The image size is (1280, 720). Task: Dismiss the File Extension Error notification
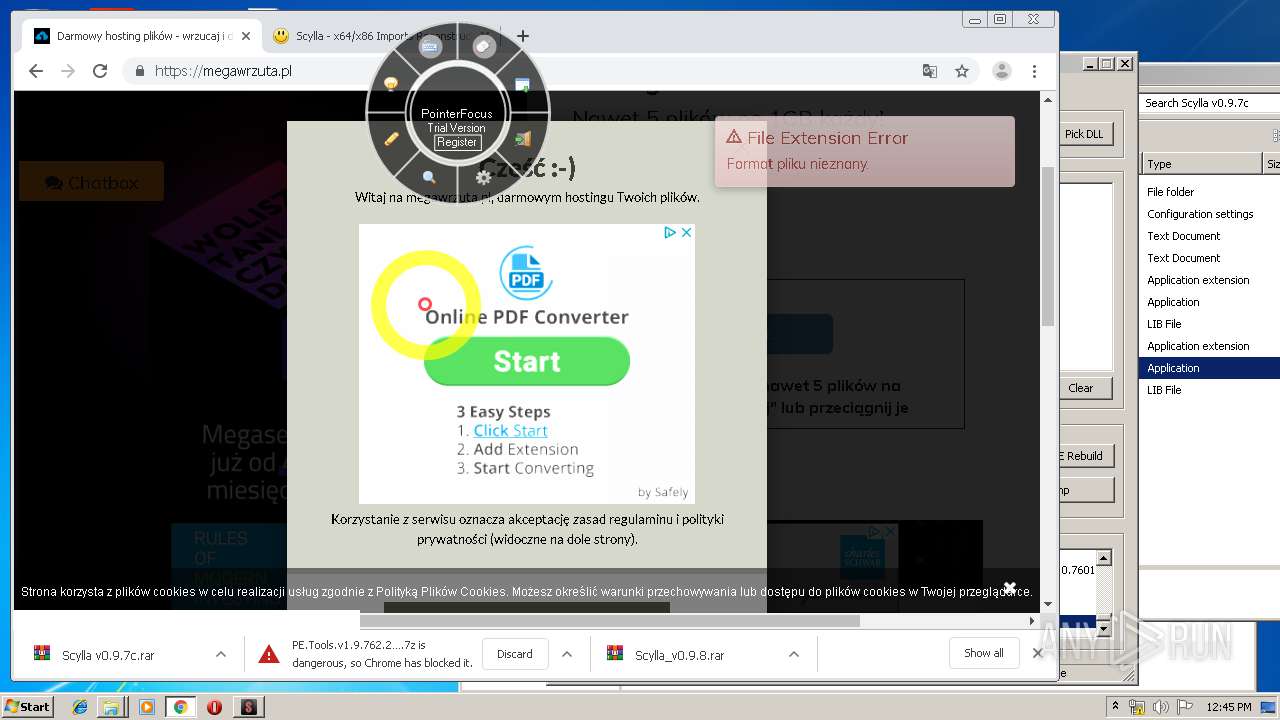tap(865, 151)
